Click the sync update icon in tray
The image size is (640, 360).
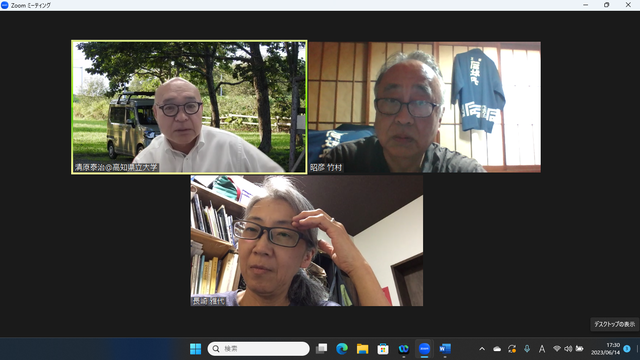[512, 349]
